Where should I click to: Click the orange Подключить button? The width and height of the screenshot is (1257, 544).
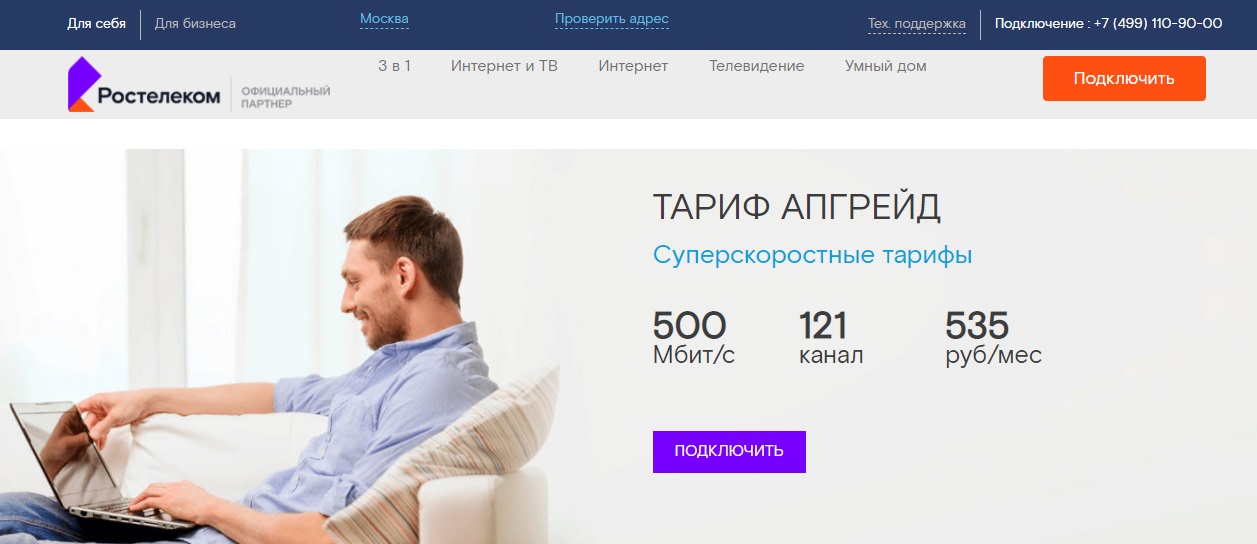pyautogui.click(x=1124, y=78)
